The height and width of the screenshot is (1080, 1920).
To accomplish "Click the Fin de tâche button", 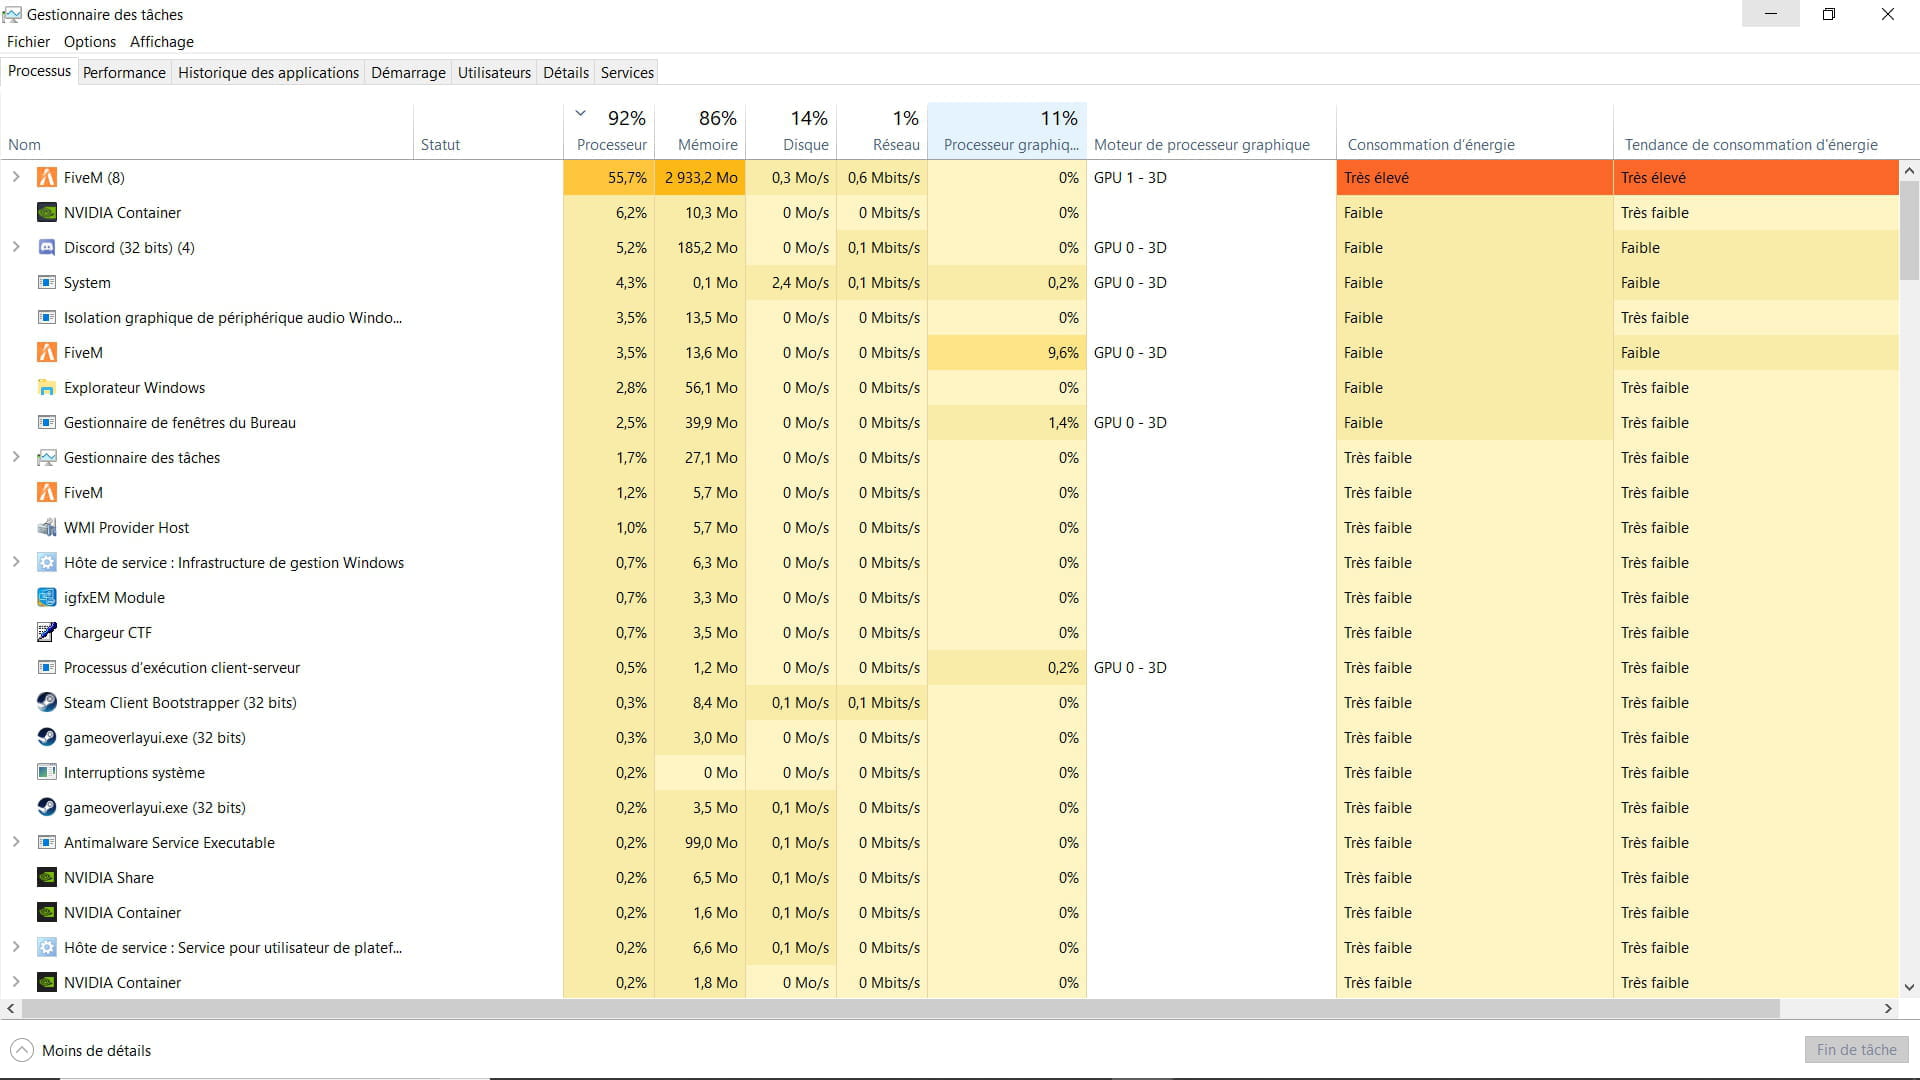I will point(1856,1050).
